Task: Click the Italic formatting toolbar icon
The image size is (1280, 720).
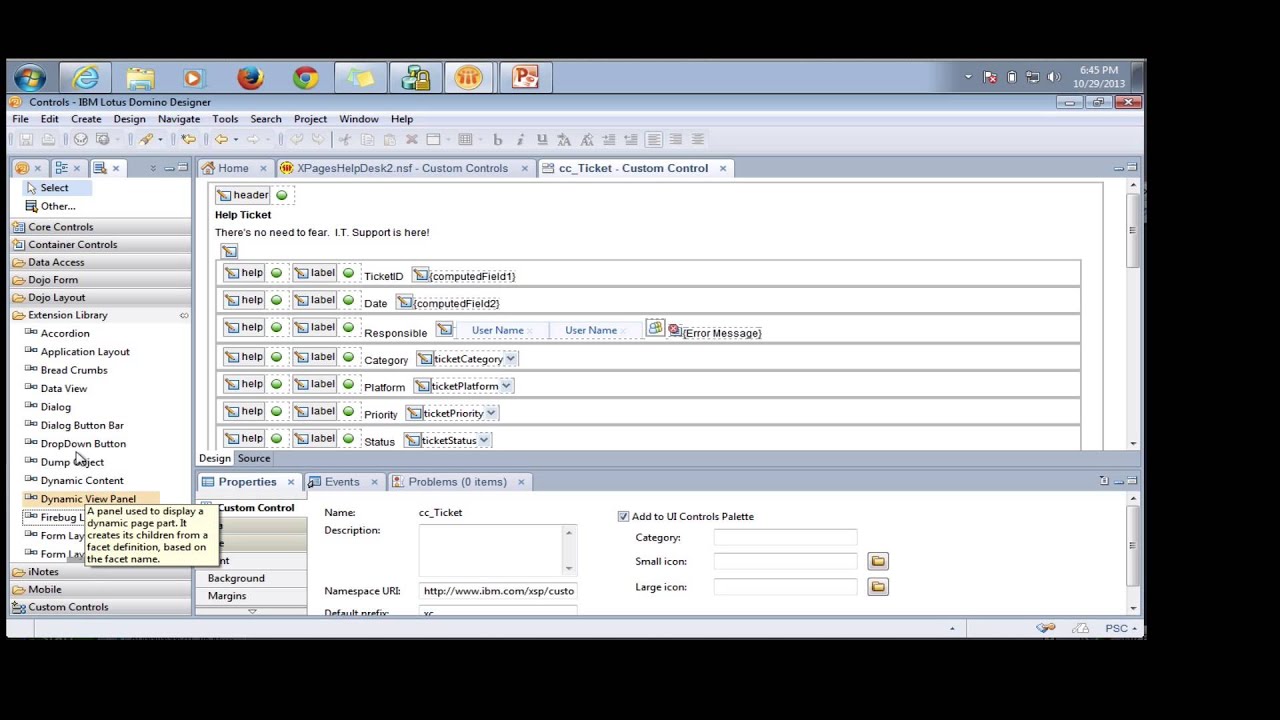Action: [520, 140]
